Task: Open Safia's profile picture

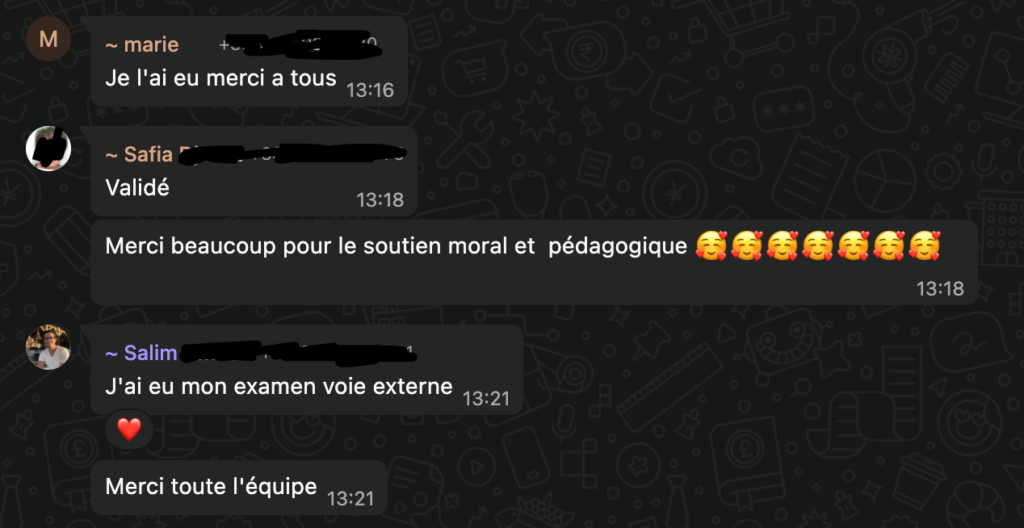Action: pyautogui.click(x=48, y=148)
